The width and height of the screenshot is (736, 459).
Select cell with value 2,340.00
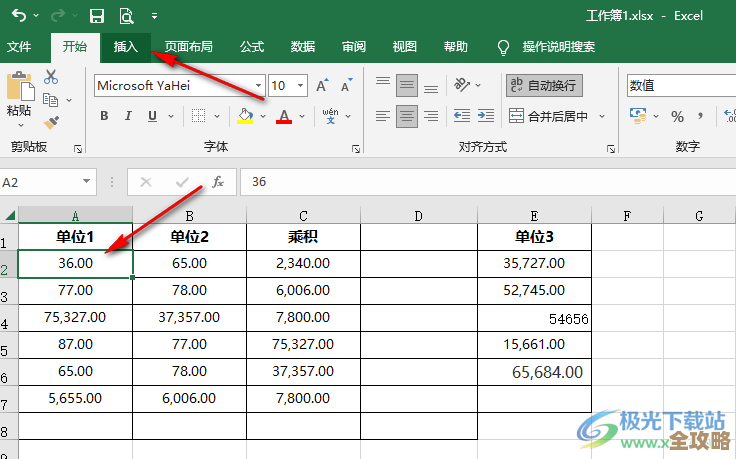(x=303, y=263)
